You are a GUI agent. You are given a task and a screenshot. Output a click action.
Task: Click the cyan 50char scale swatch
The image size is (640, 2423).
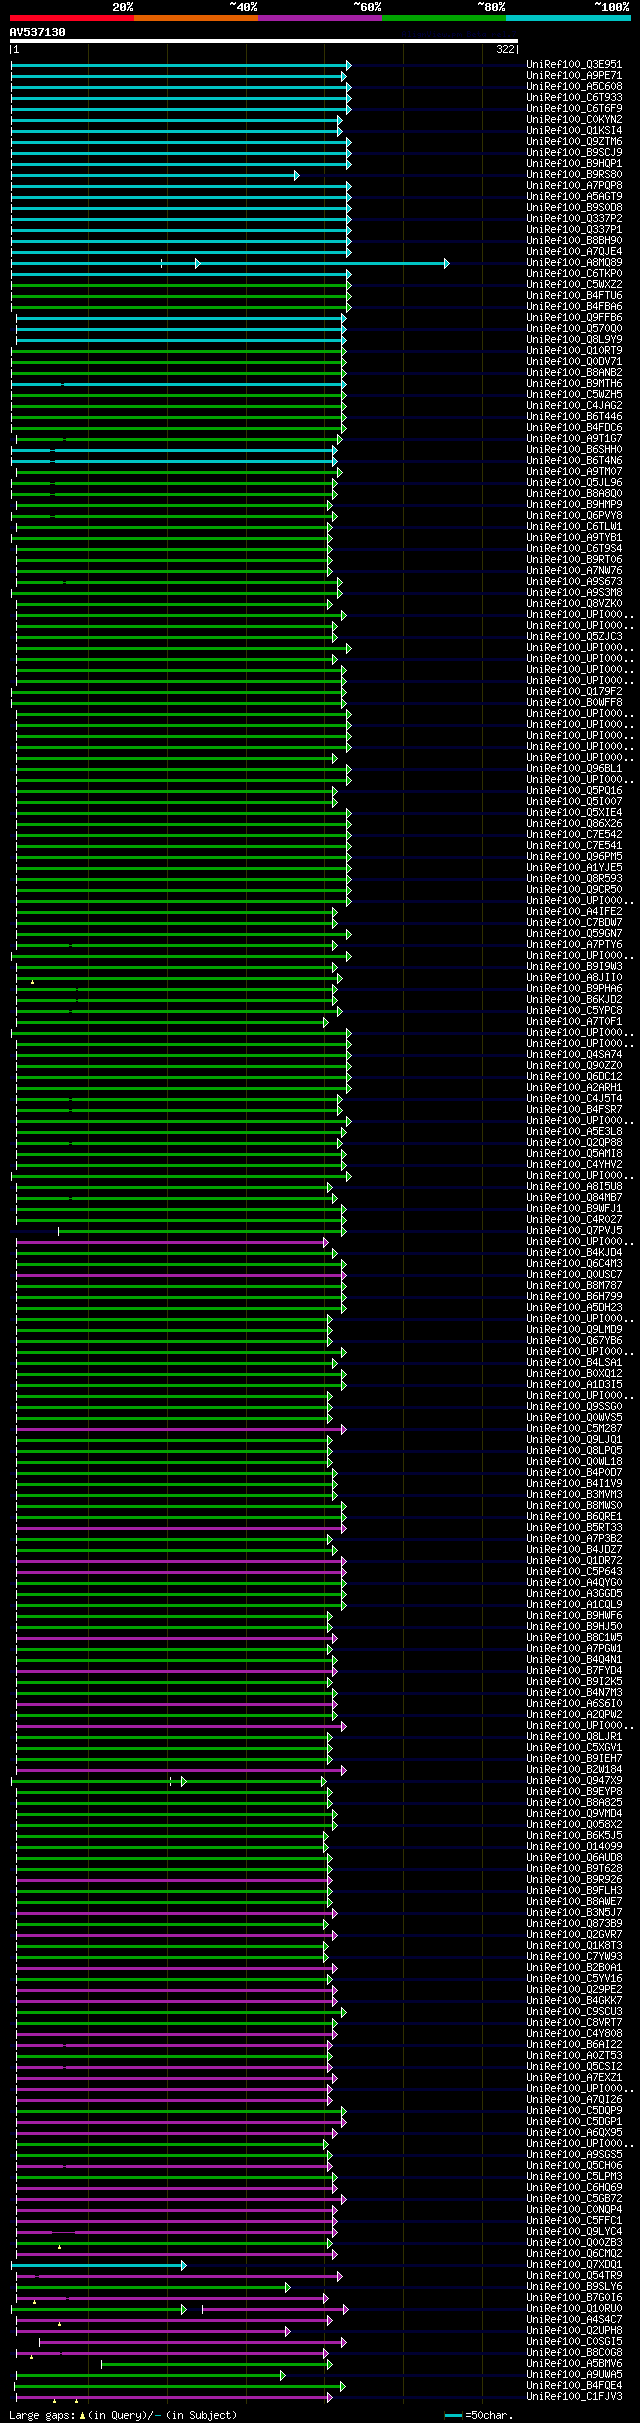453,2416
